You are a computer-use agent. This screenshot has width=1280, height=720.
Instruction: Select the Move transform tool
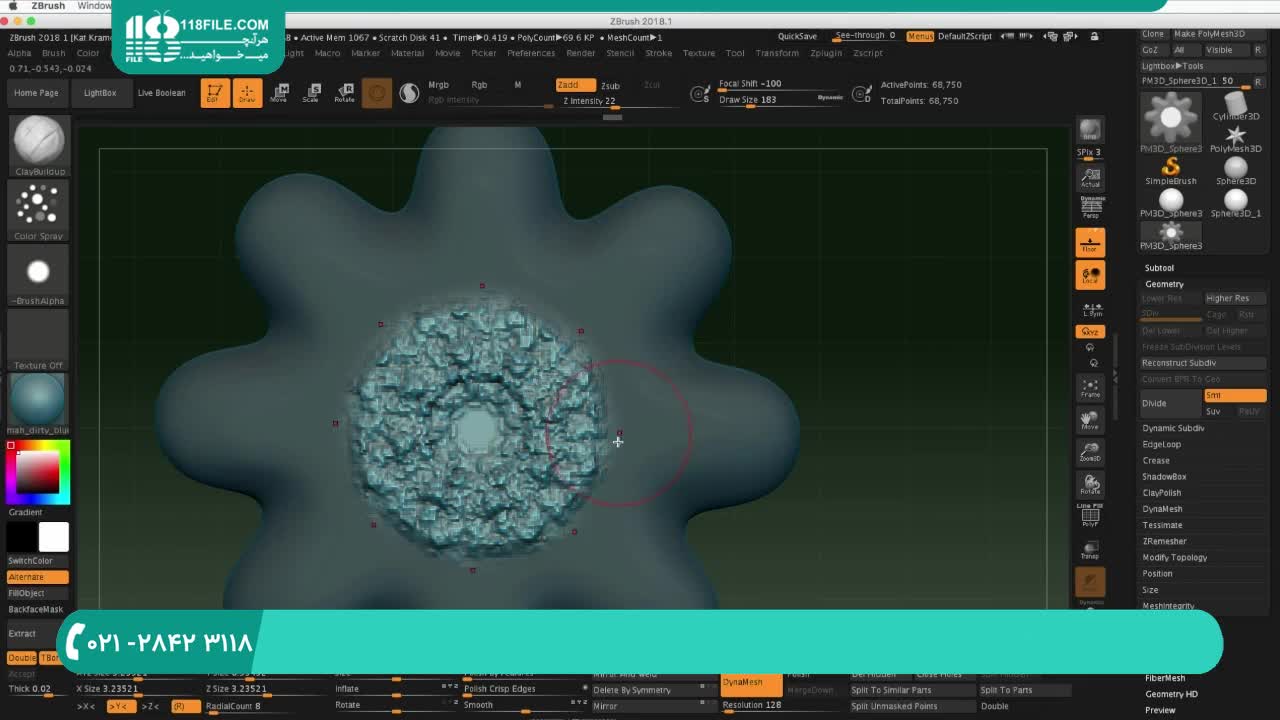coord(279,93)
